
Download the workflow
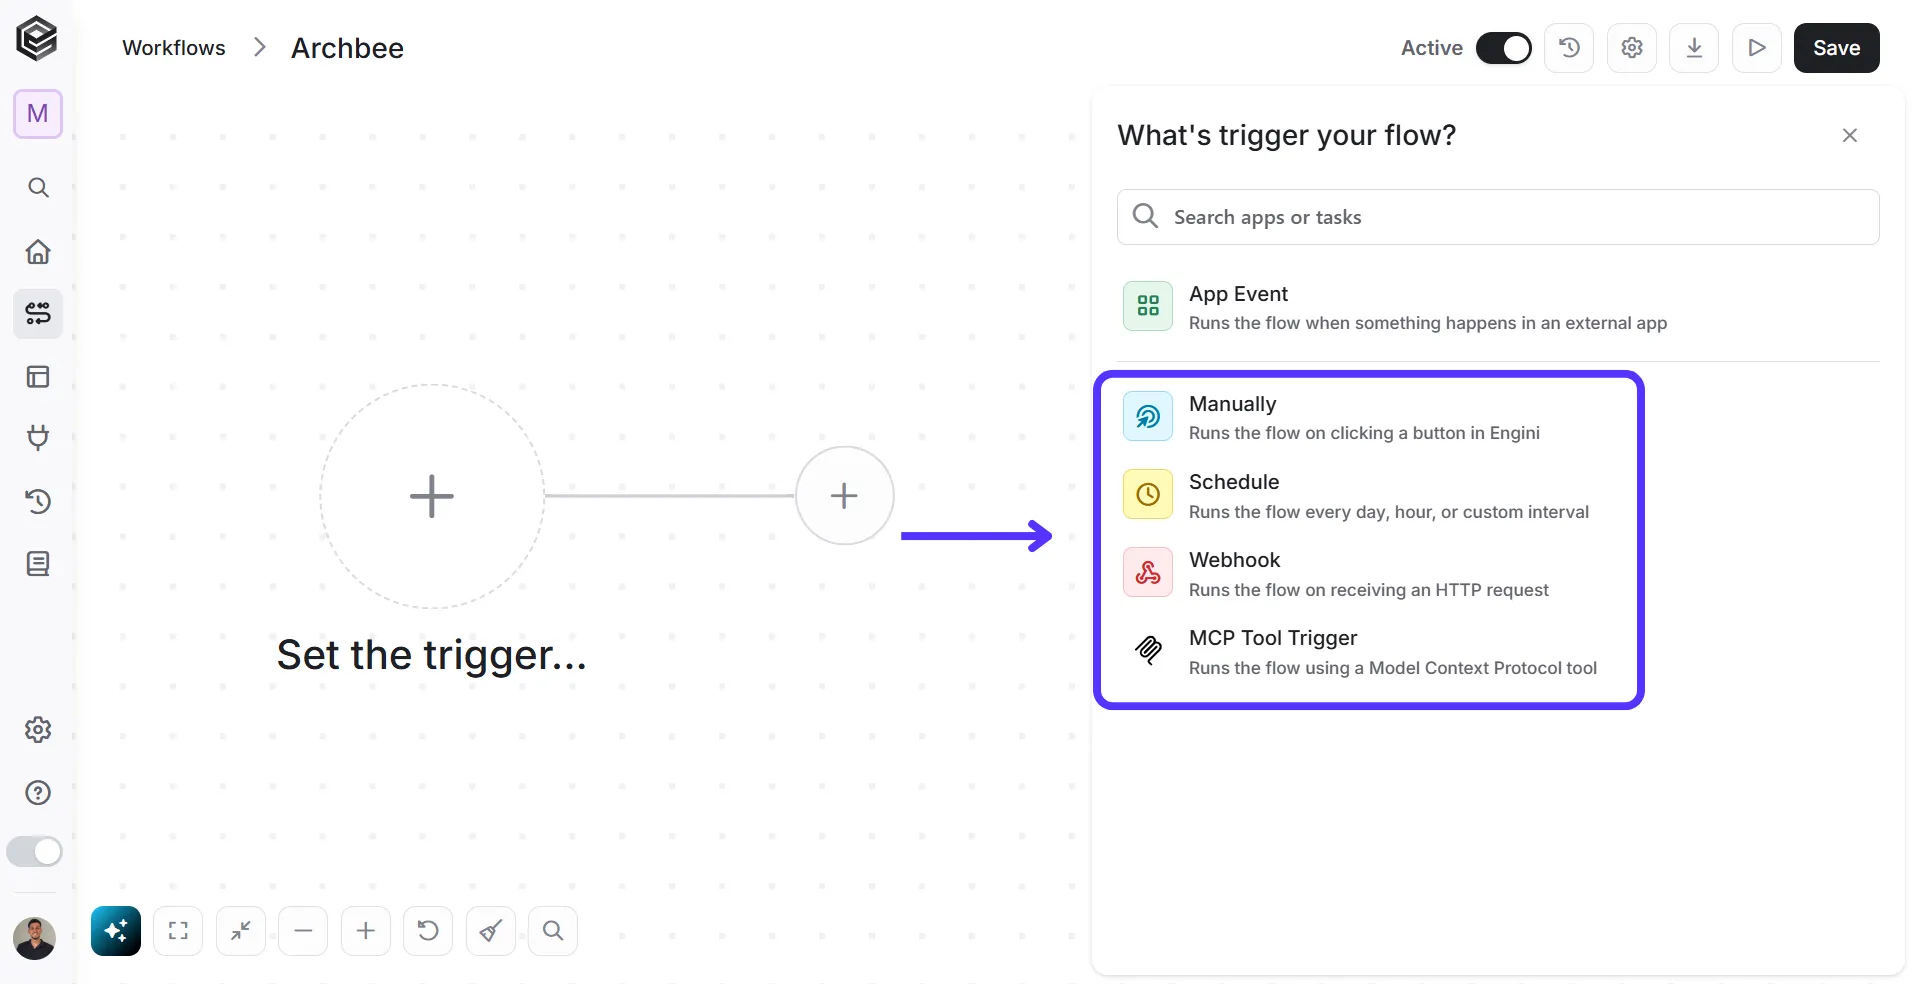(1694, 48)
